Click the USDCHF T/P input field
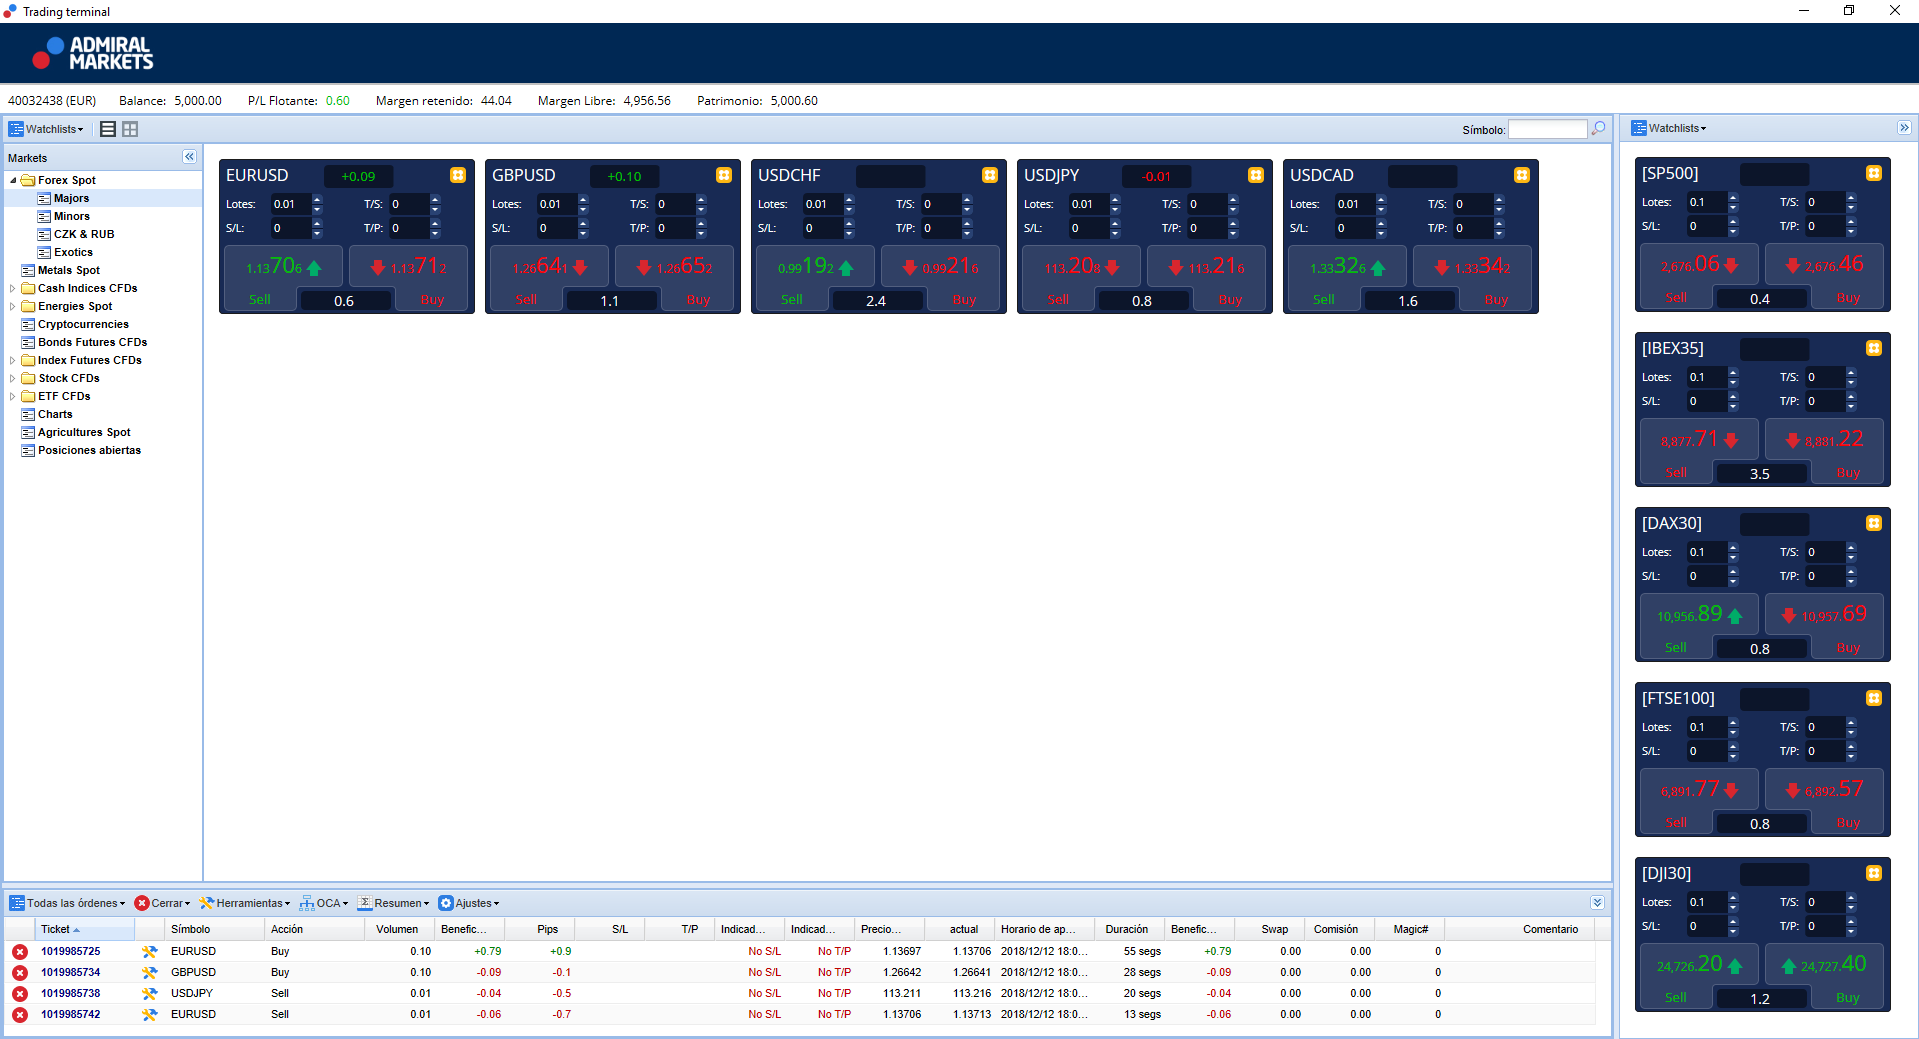The height and width of the screenshot is (1039, 1919). pyautogui.click(x=940, y=228)
